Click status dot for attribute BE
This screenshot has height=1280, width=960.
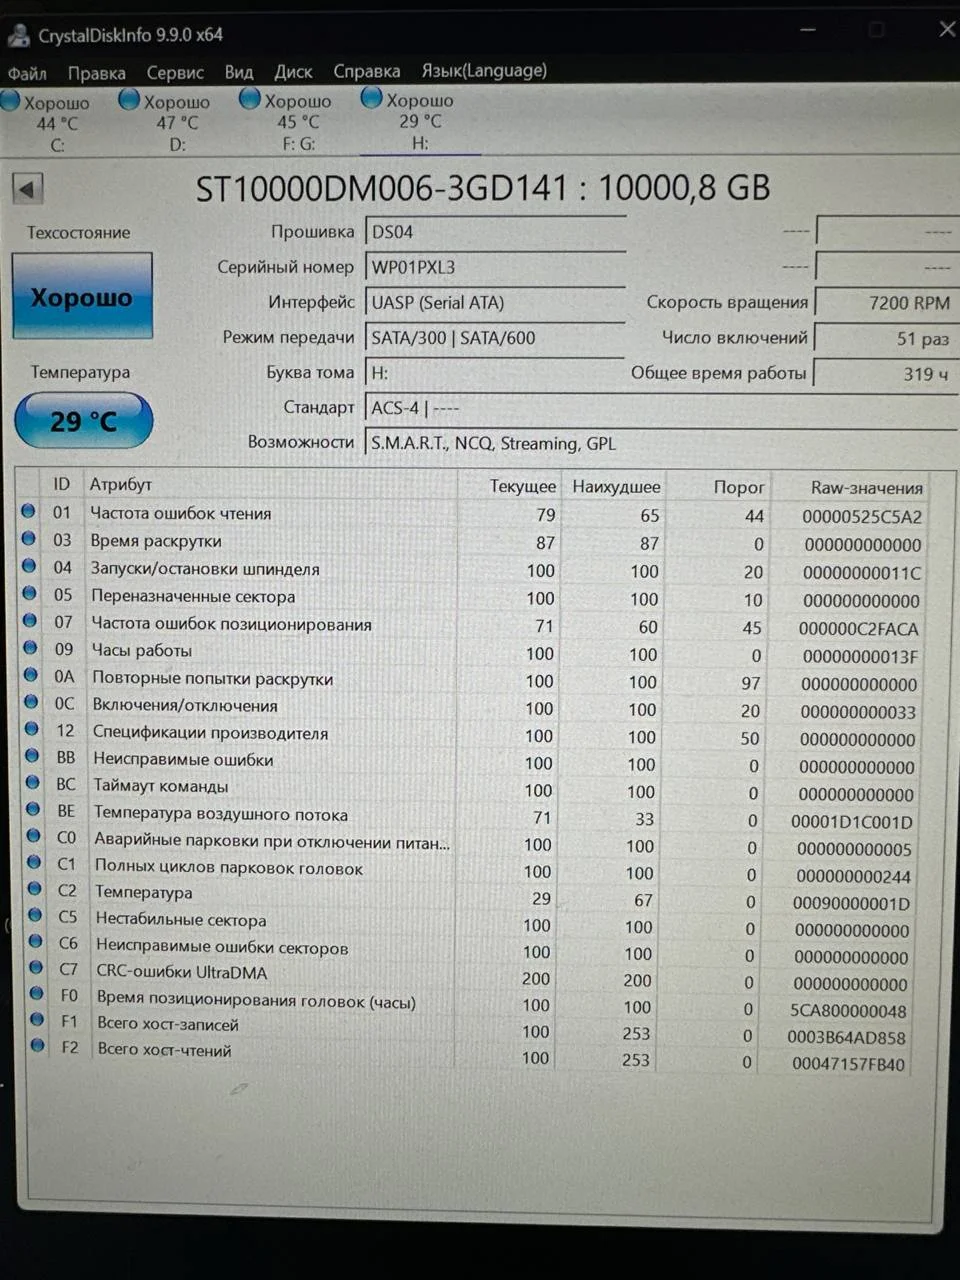33,810
